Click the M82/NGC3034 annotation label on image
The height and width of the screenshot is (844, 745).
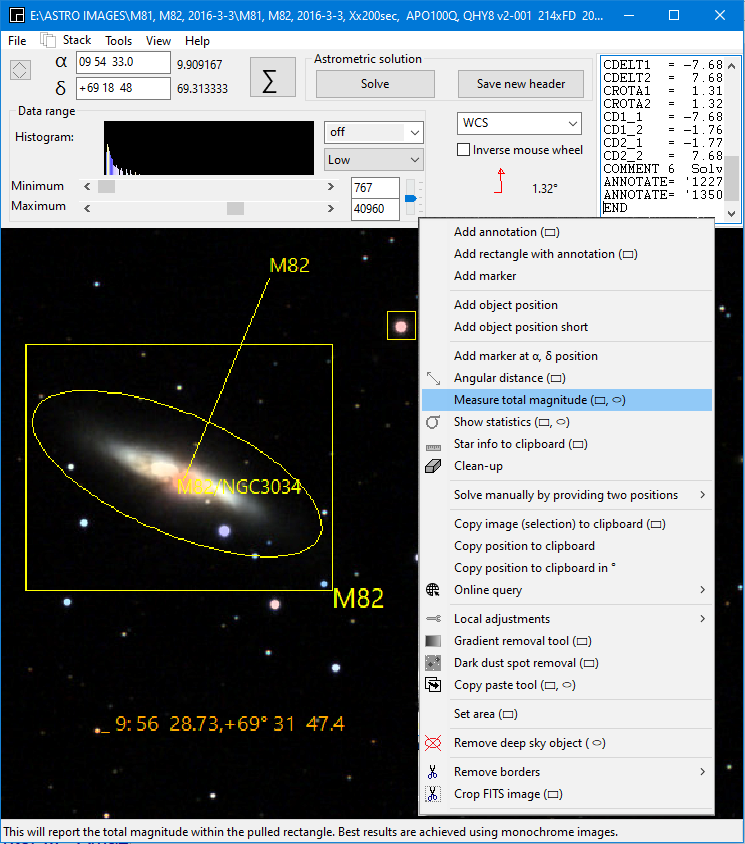pyautogui.click(x=239, y=487)
